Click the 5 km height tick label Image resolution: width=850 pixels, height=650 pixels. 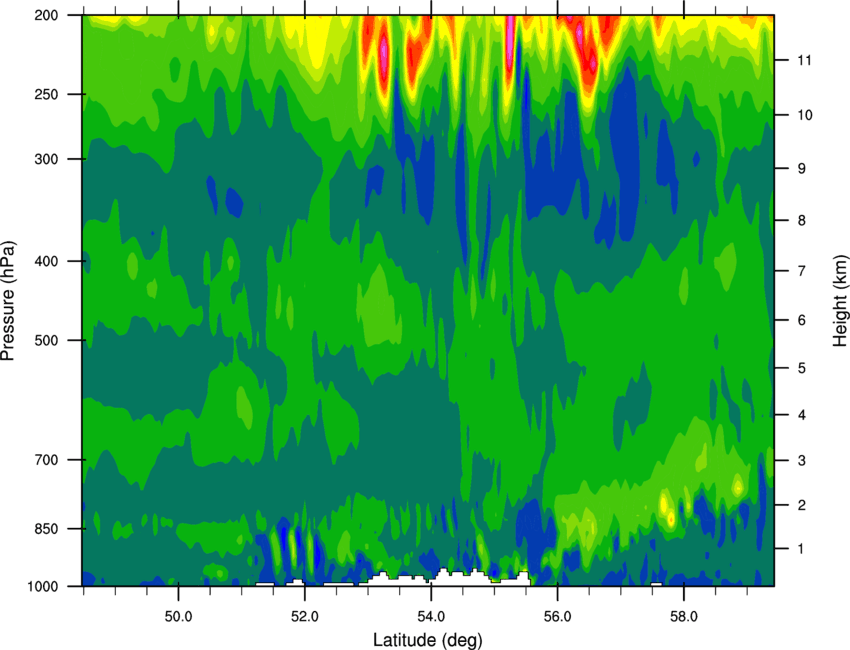click(x=801, y=368)
